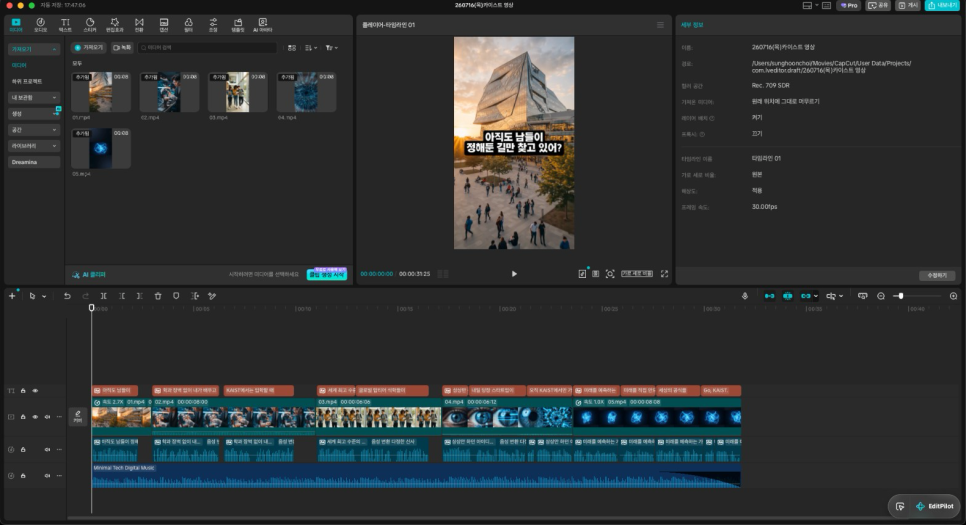Open the AI 클리퍼 tool
The height and width of the screenshot is (525, 966).
click(x=89, y=275)
